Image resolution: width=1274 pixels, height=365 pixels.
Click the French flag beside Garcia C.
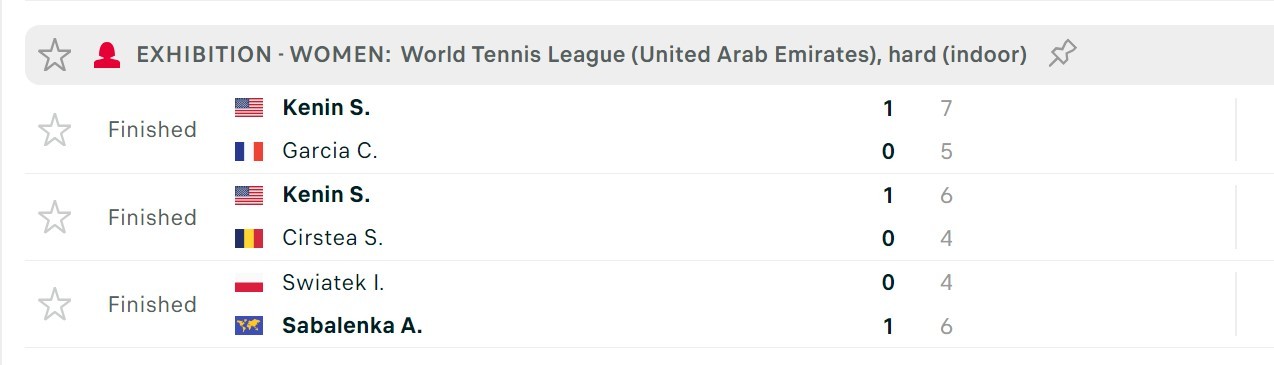pyautogui.click(x=249, y=151)
